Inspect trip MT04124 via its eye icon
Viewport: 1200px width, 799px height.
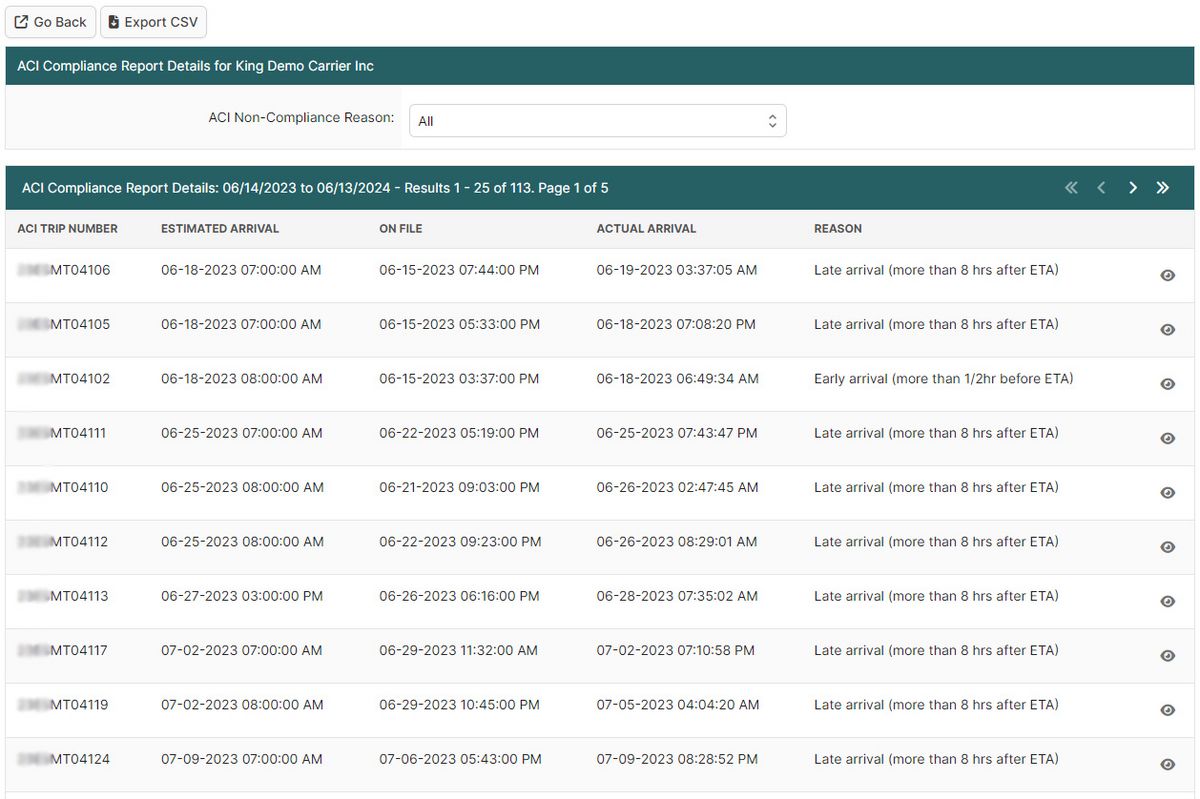[1167, 764]
